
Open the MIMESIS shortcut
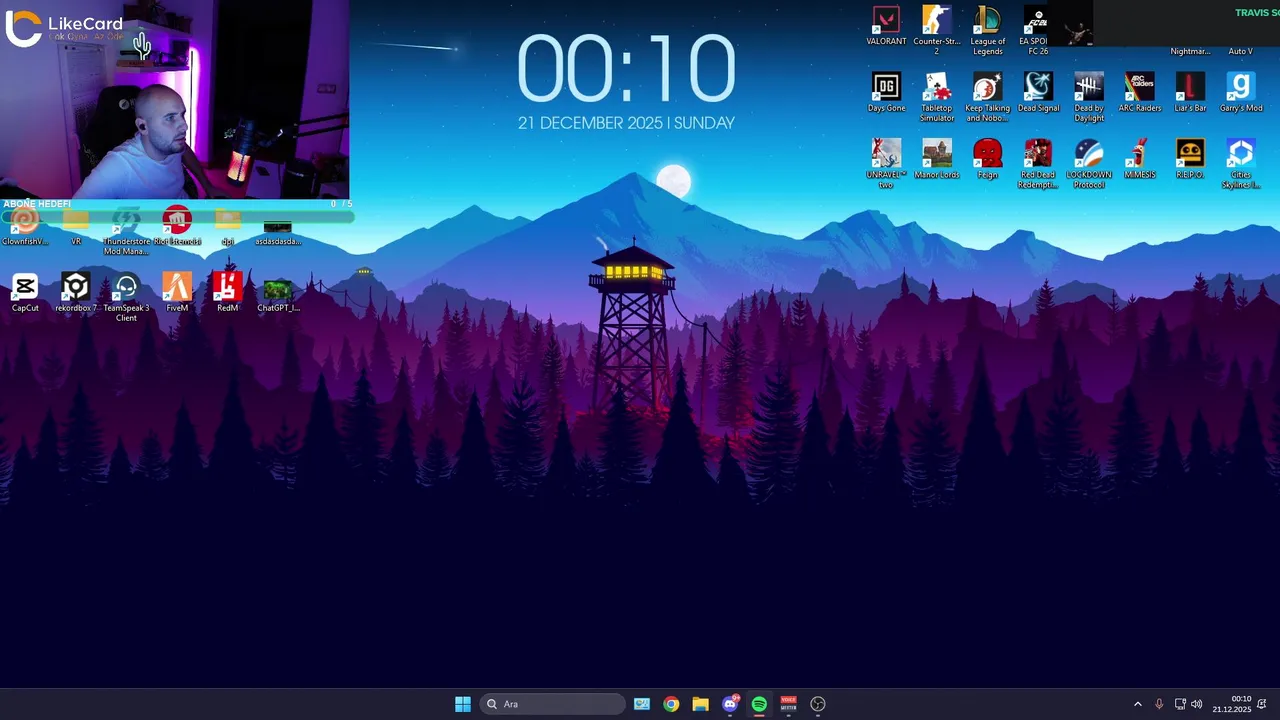point(1139,159)
